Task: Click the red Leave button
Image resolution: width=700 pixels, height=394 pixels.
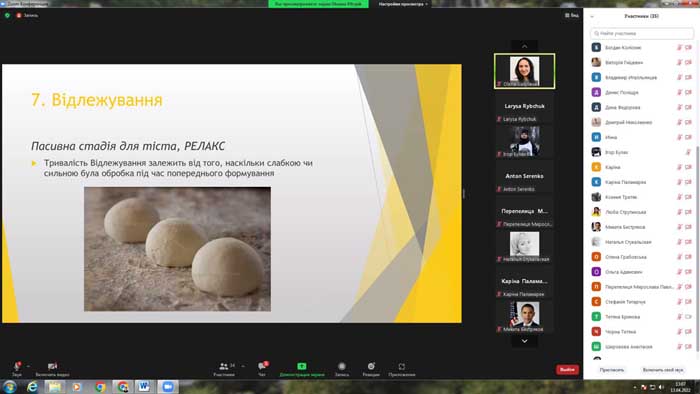Action: [567, 369]
